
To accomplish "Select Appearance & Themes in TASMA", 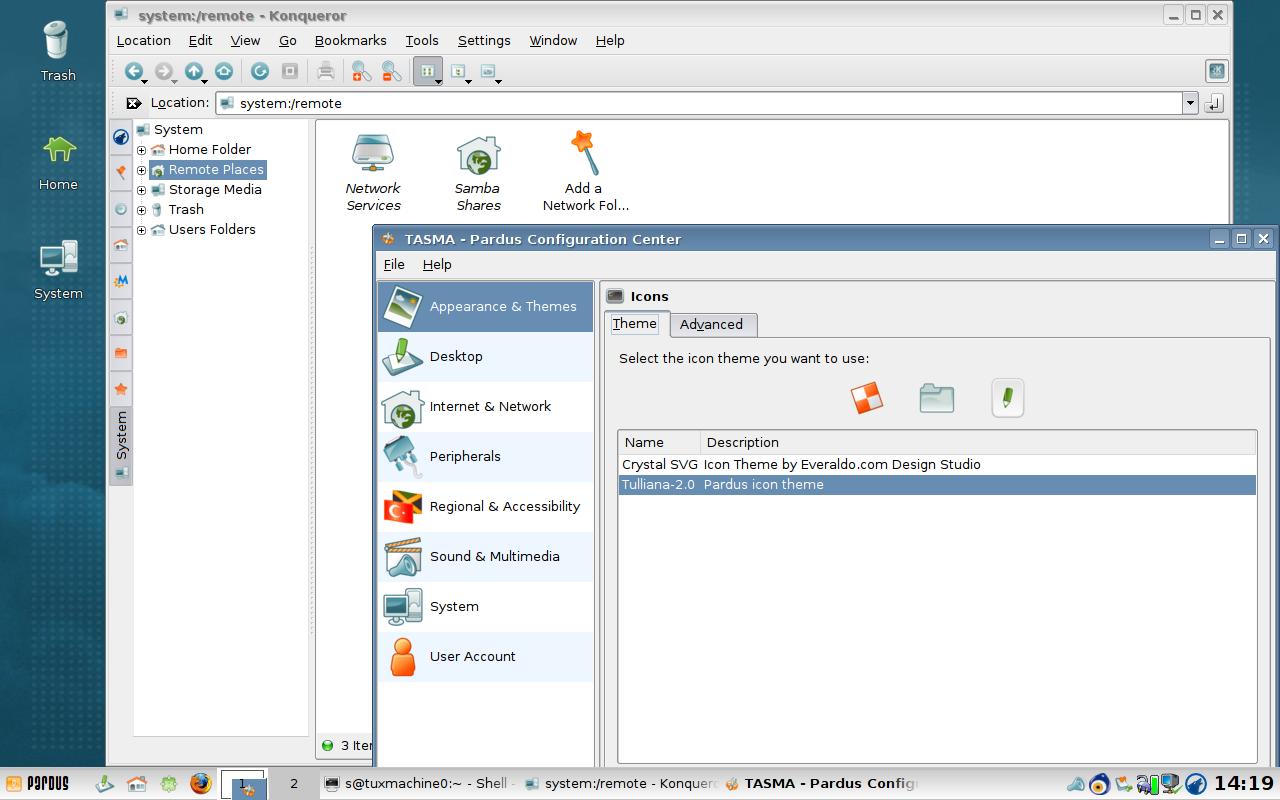I will [486, 307].
